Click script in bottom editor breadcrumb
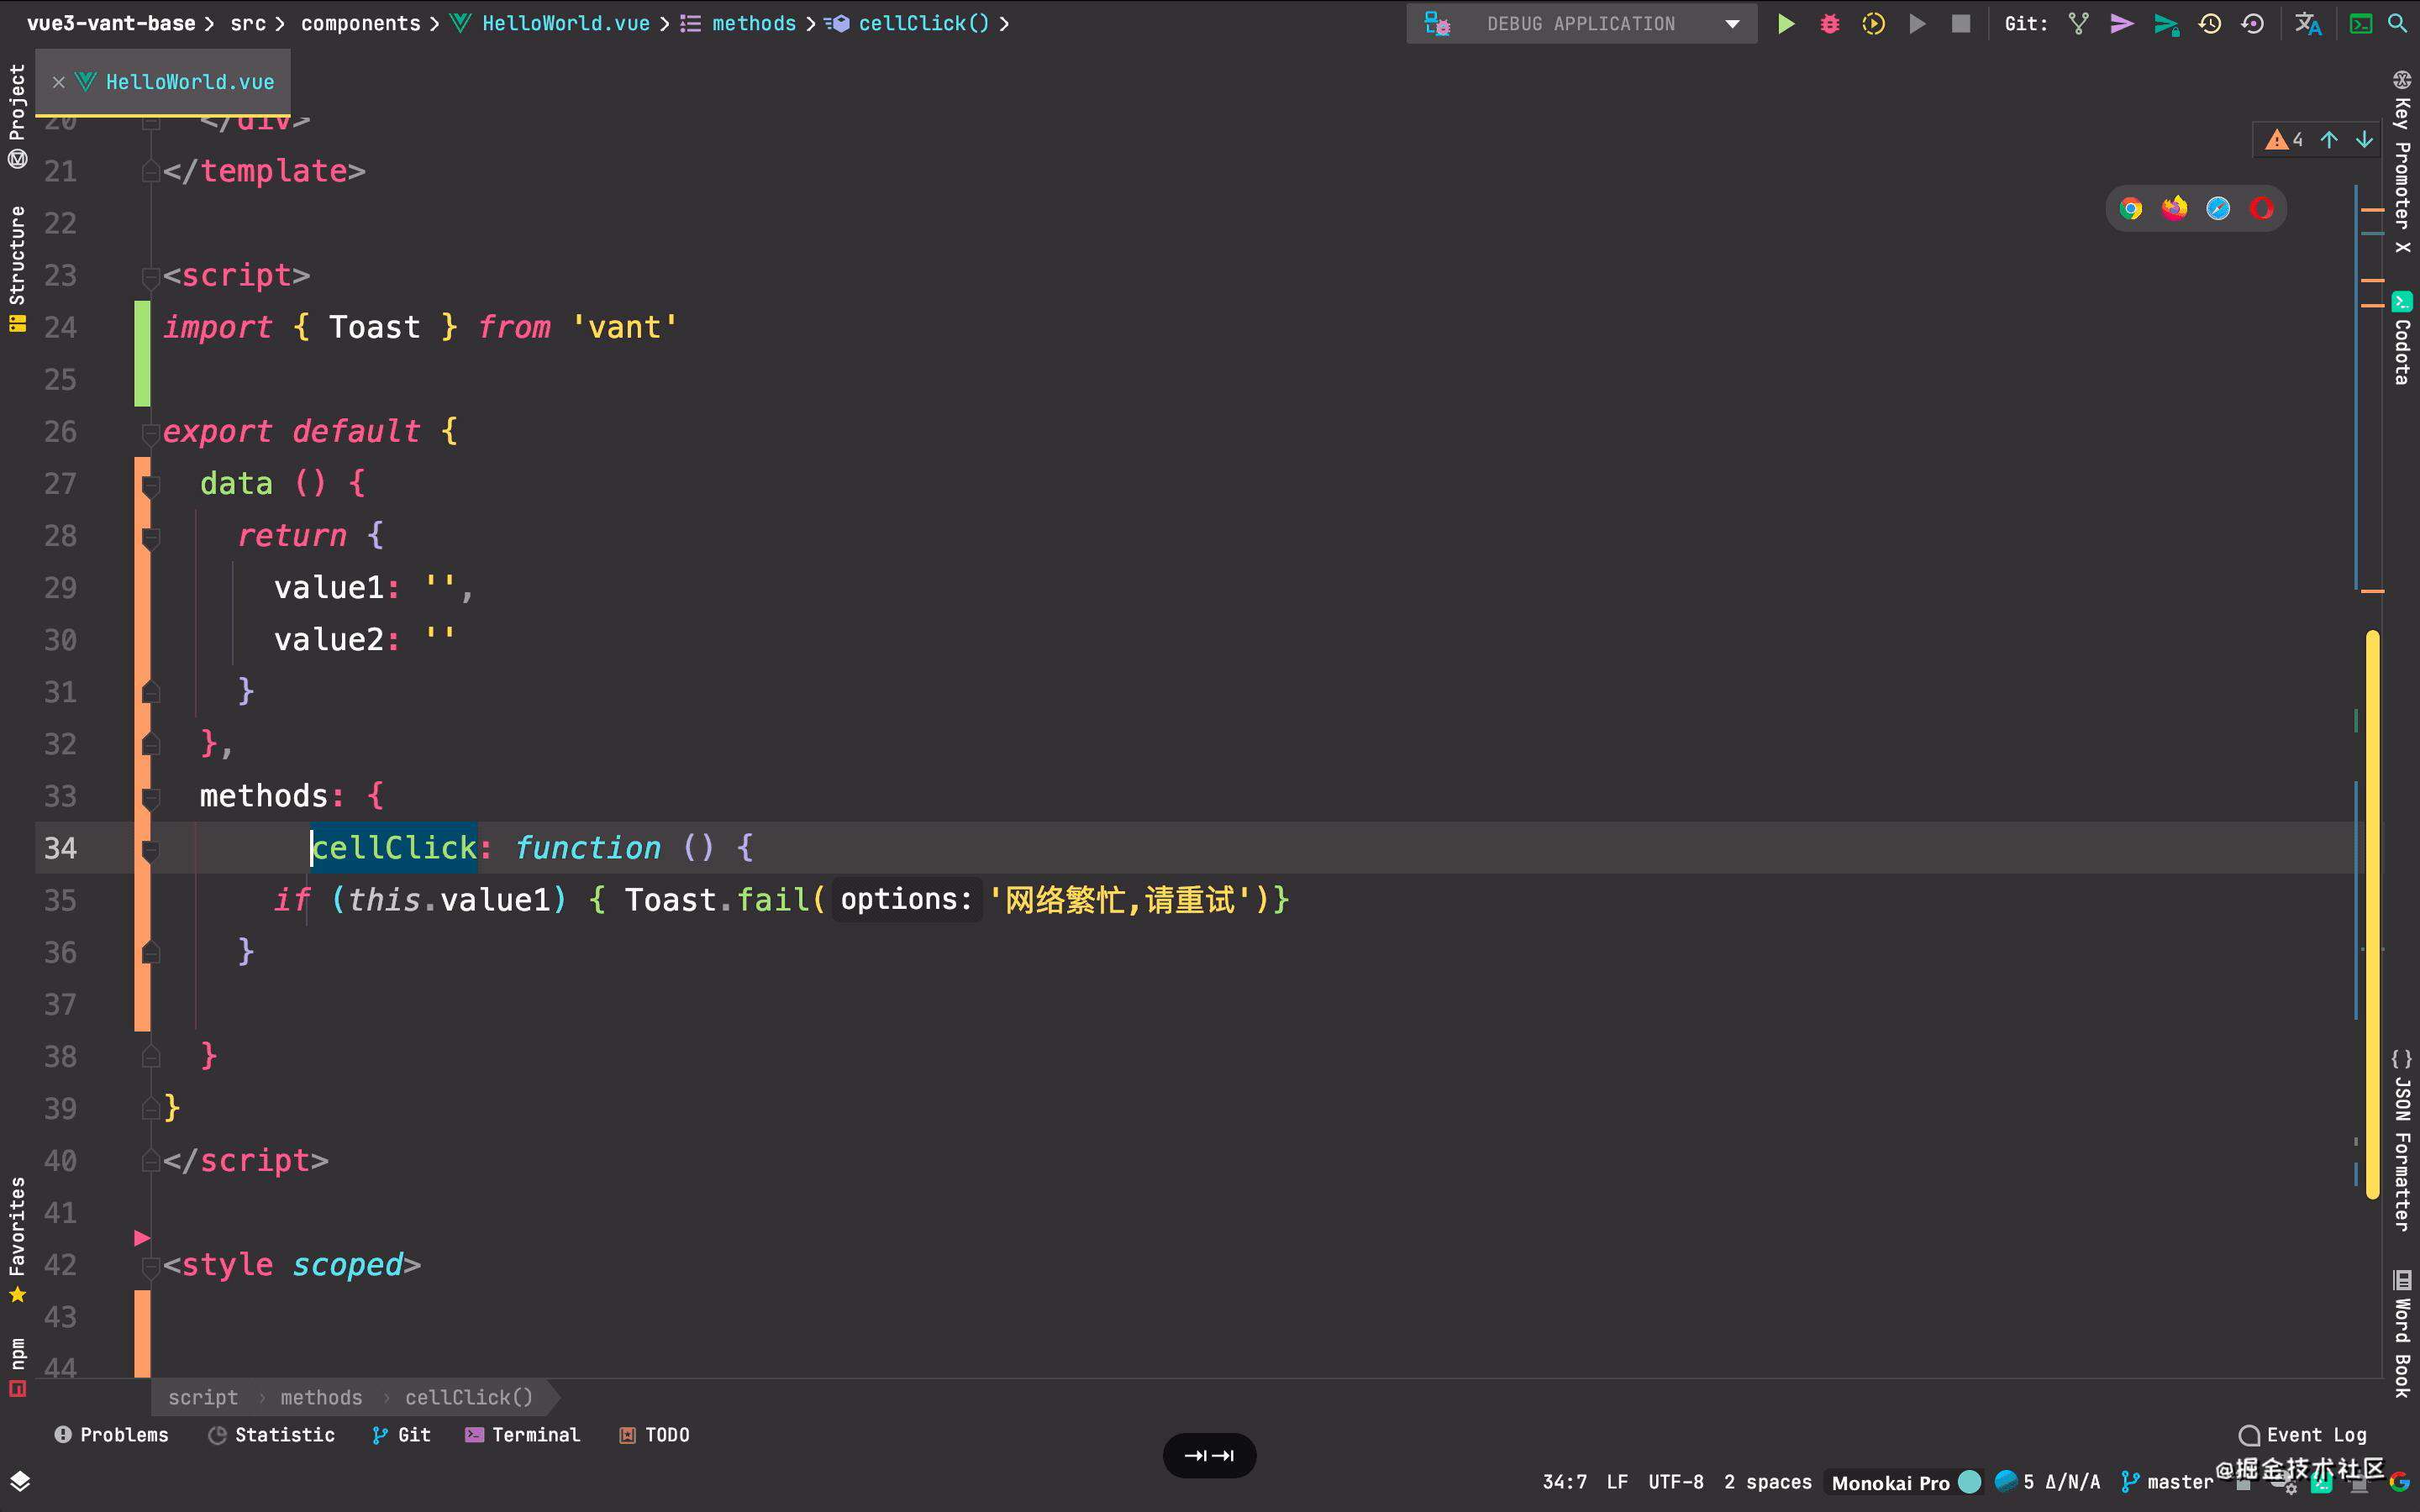Screen dimensions: 2420x1512 tap(203, 1397)
